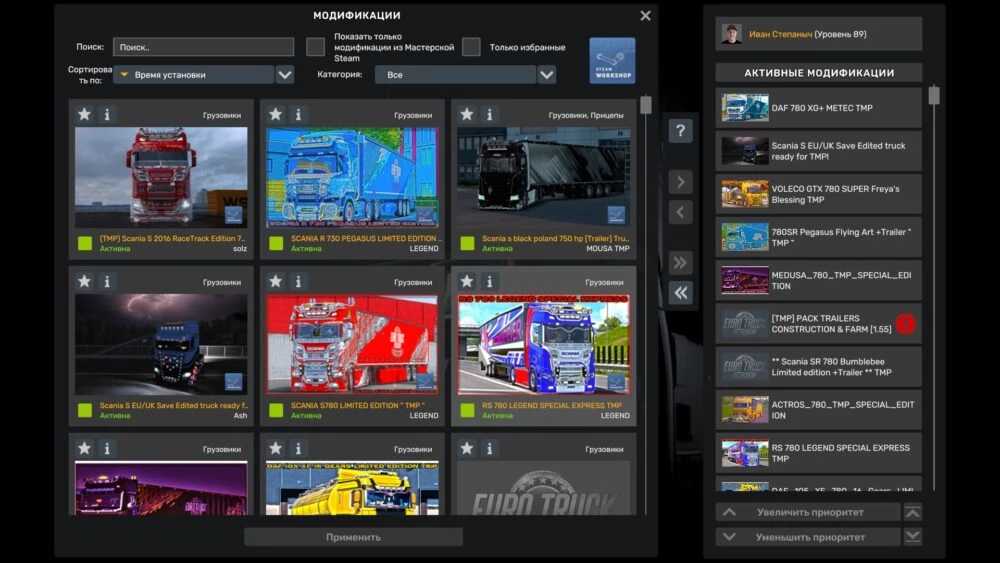This screenshot has width=1000, height=563.
Task: Click double right arrow to activate all
Action: pyautogui.click(x=680, y=263)
